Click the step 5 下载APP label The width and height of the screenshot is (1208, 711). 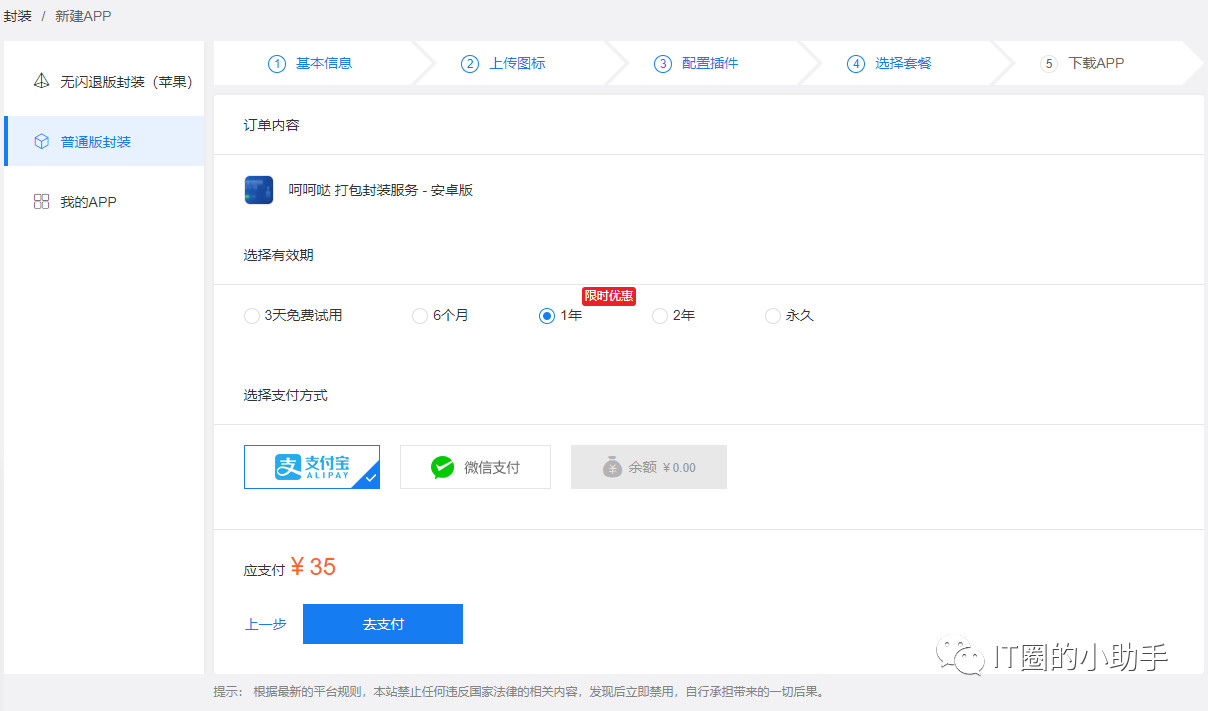coord(1087,63)
